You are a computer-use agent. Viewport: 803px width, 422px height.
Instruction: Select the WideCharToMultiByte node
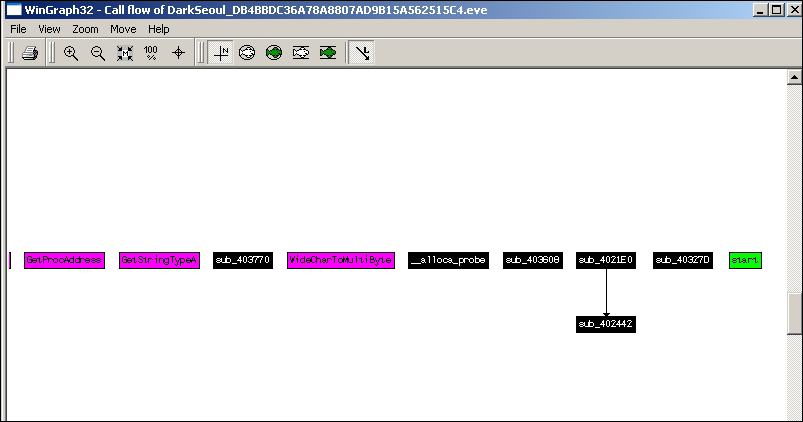pos(341,260)
